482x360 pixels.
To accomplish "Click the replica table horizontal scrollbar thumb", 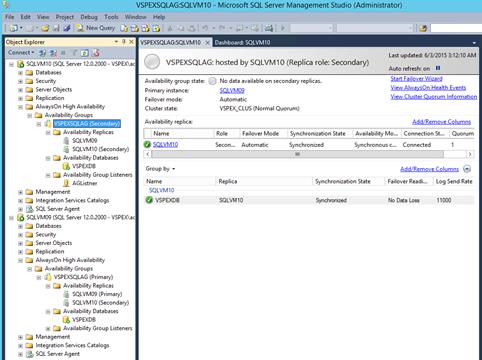I will pyautogui.click(x=297, y=154).
